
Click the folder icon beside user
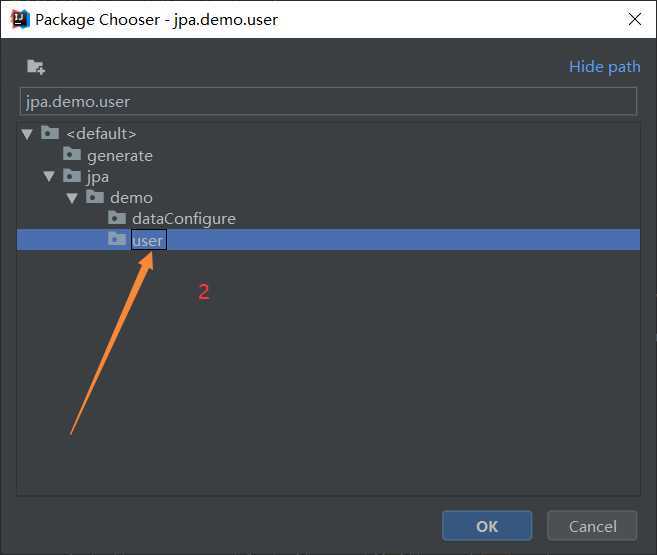(117, 239)
